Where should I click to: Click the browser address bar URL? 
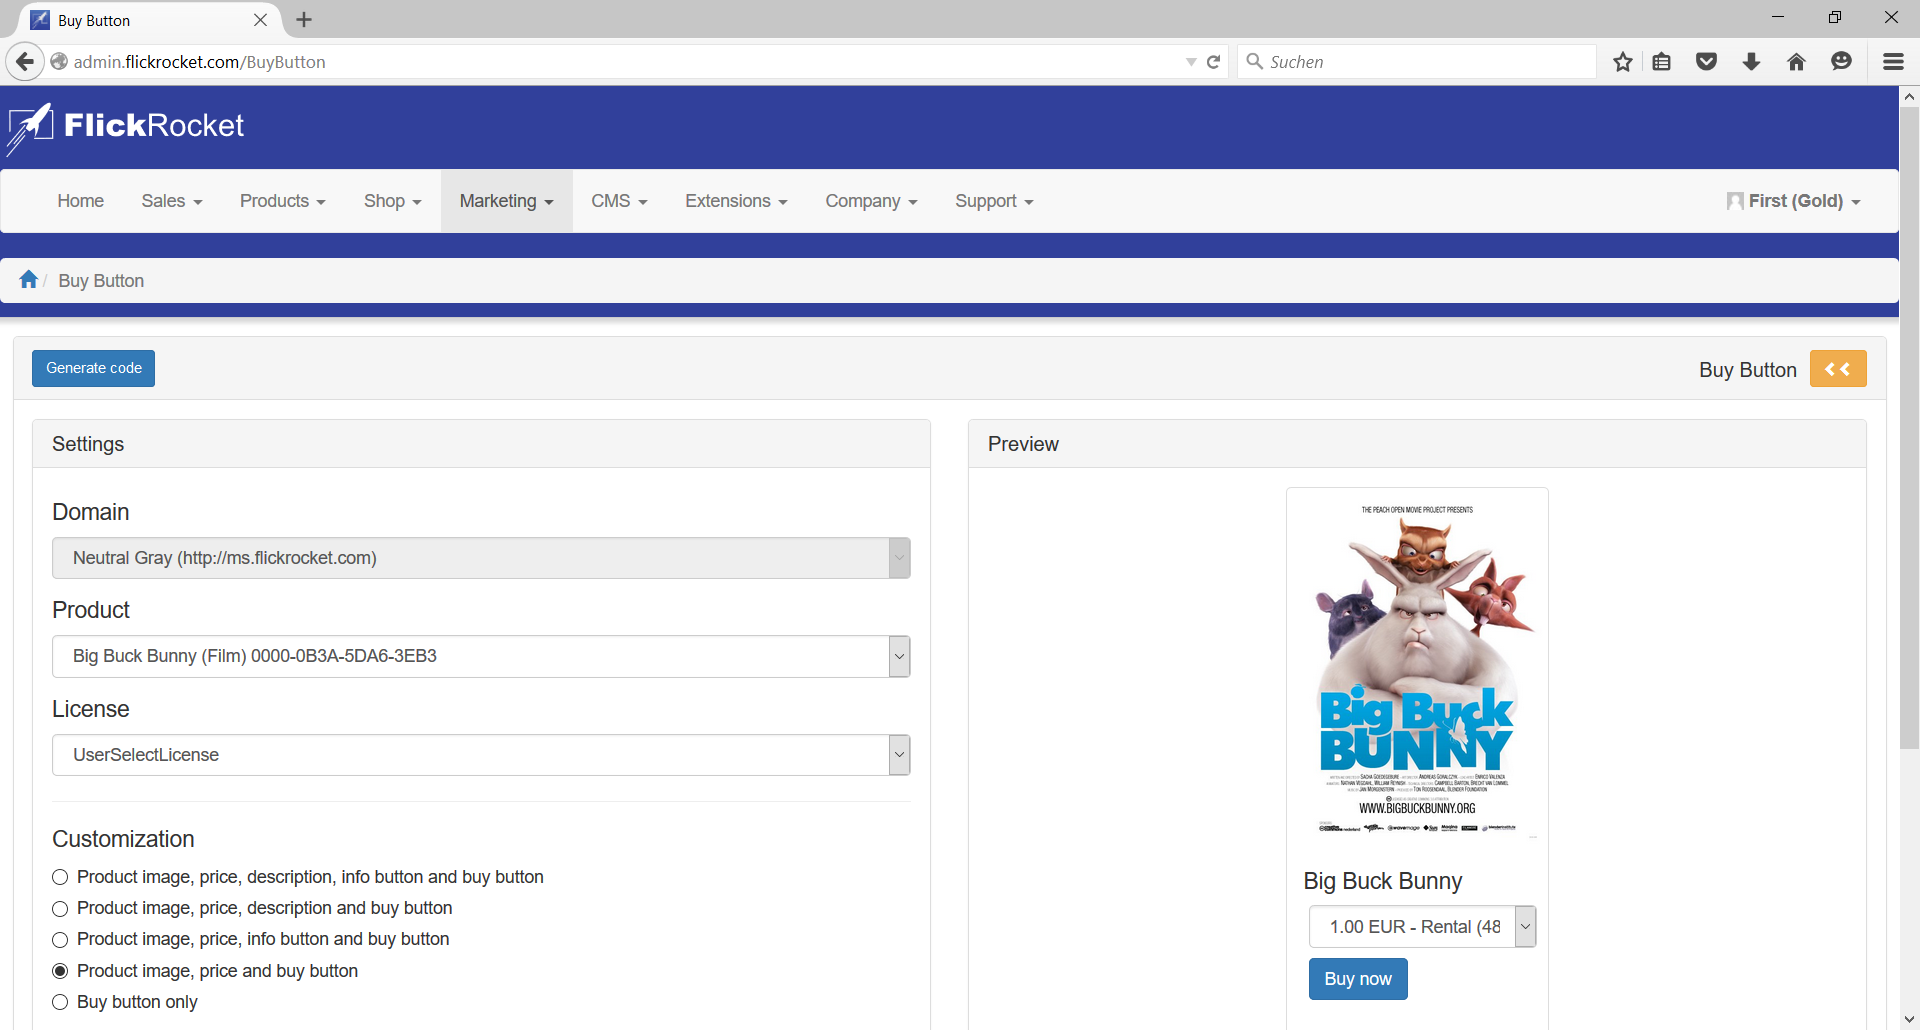pyautogui.click(x=199, y=62)
